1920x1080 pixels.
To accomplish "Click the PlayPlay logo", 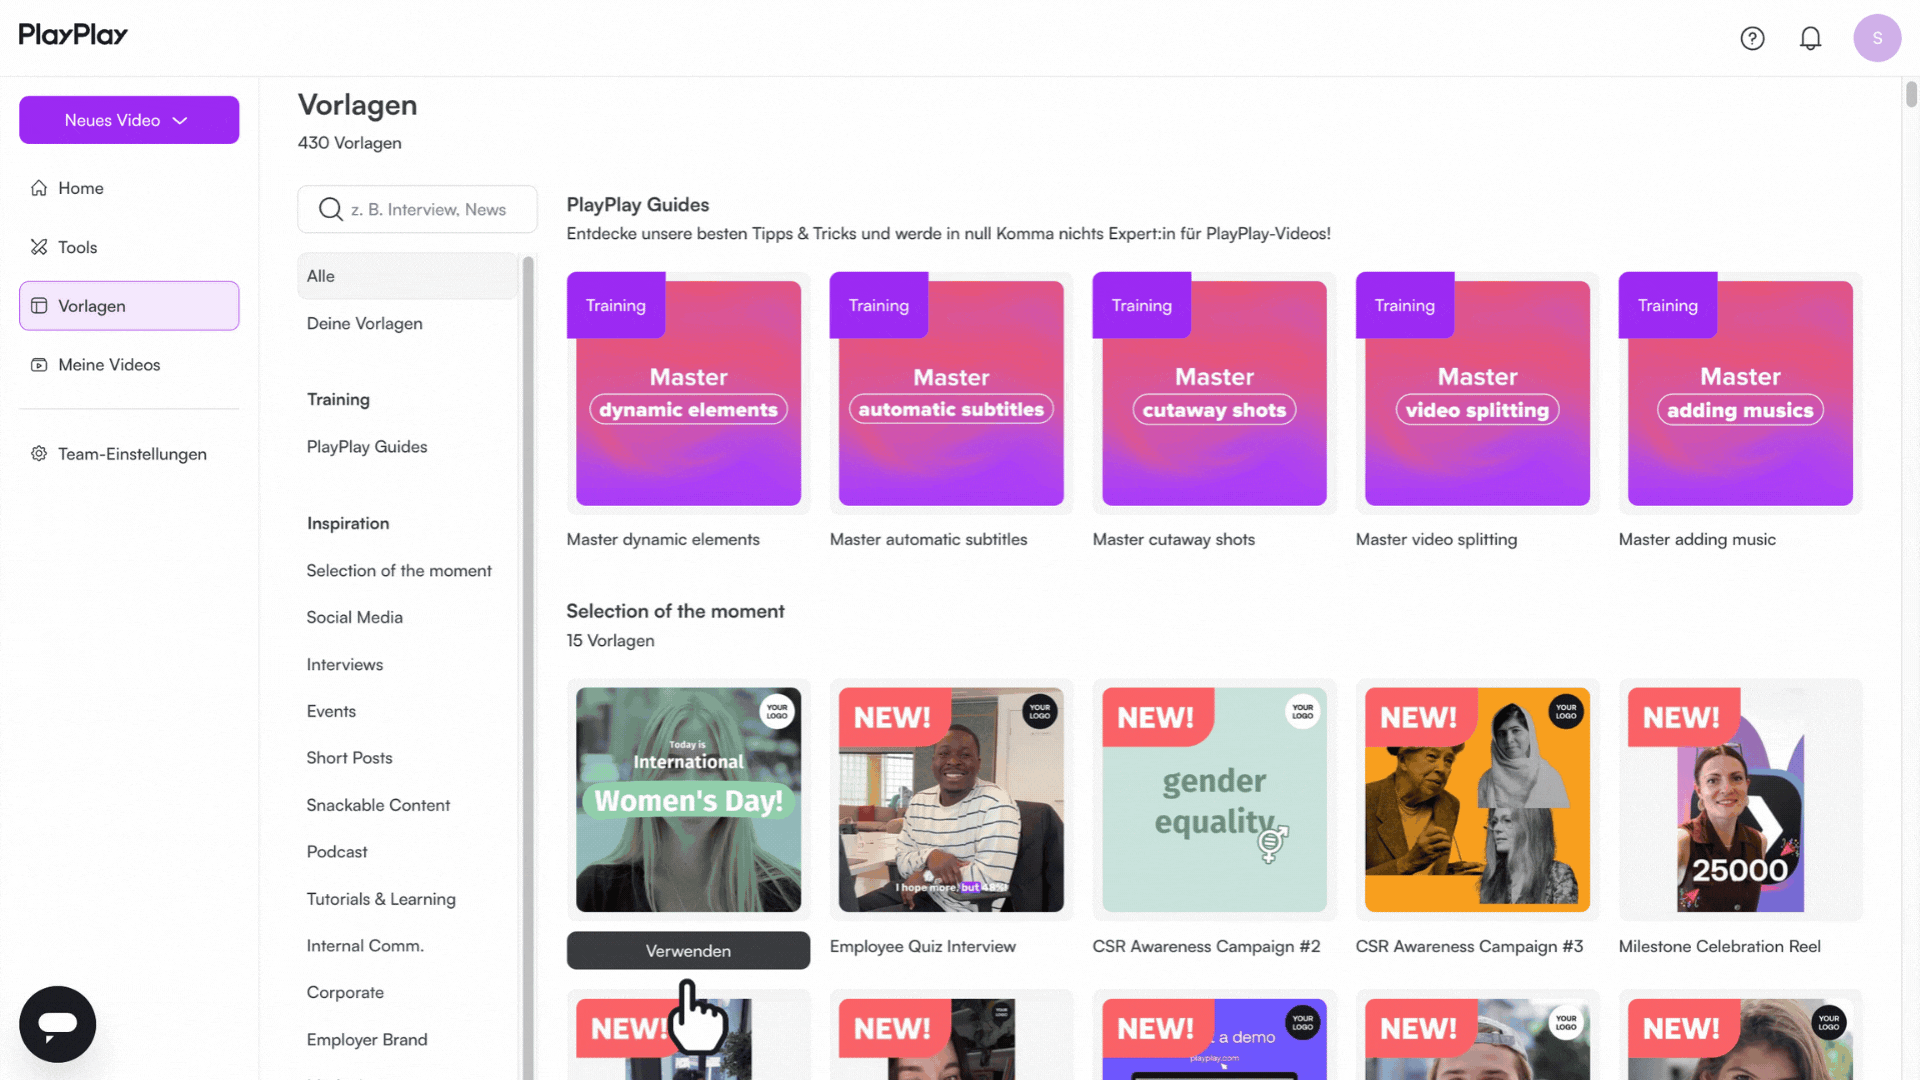I will point(73,35).
